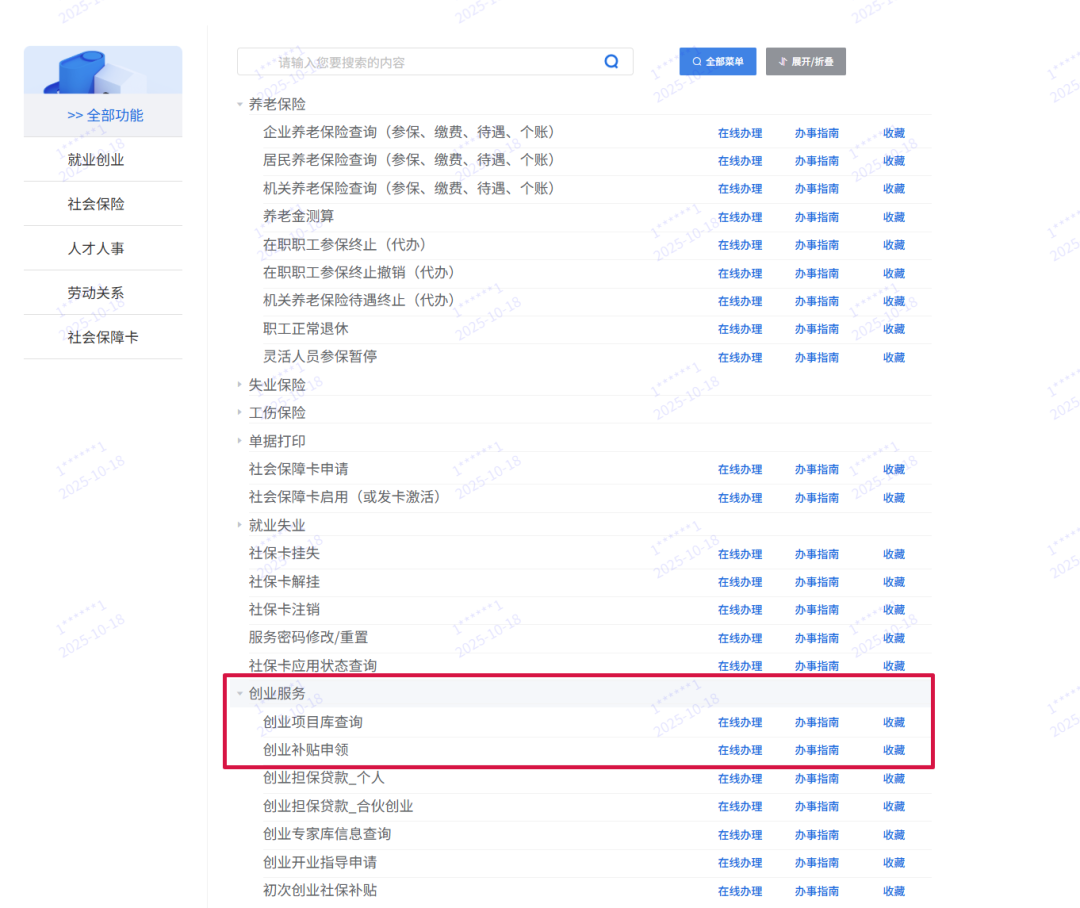Screen dimensions: 1080x908
Task: Switch to 社会保障卡 in the sidebar
Action: pos(103,337)
